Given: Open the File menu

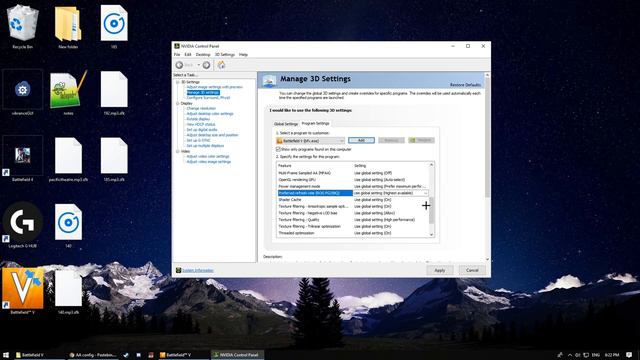Looking at the screenshot, I should click(x=177, y=55).
